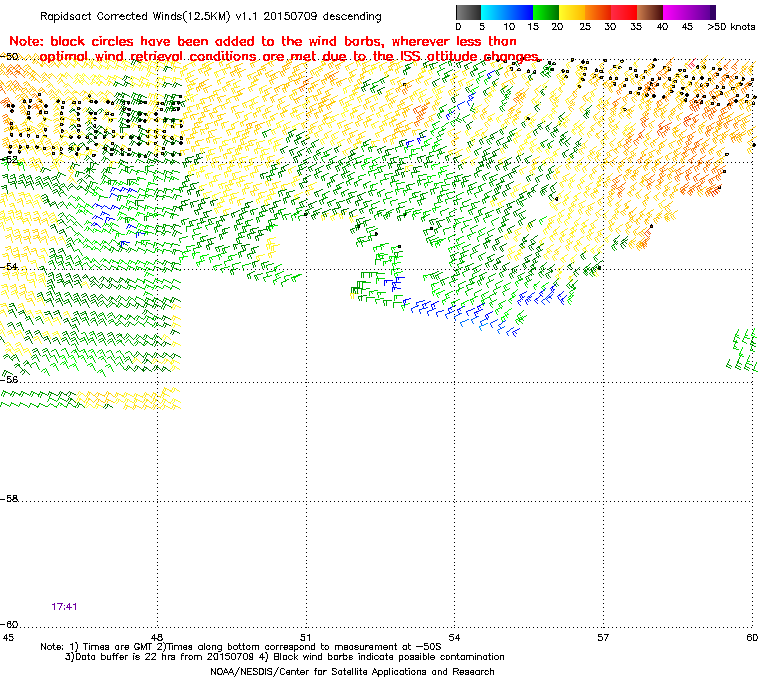Click the '51' longitude axis label
Screen dimensions: 760x688
(x=305, y=637)
